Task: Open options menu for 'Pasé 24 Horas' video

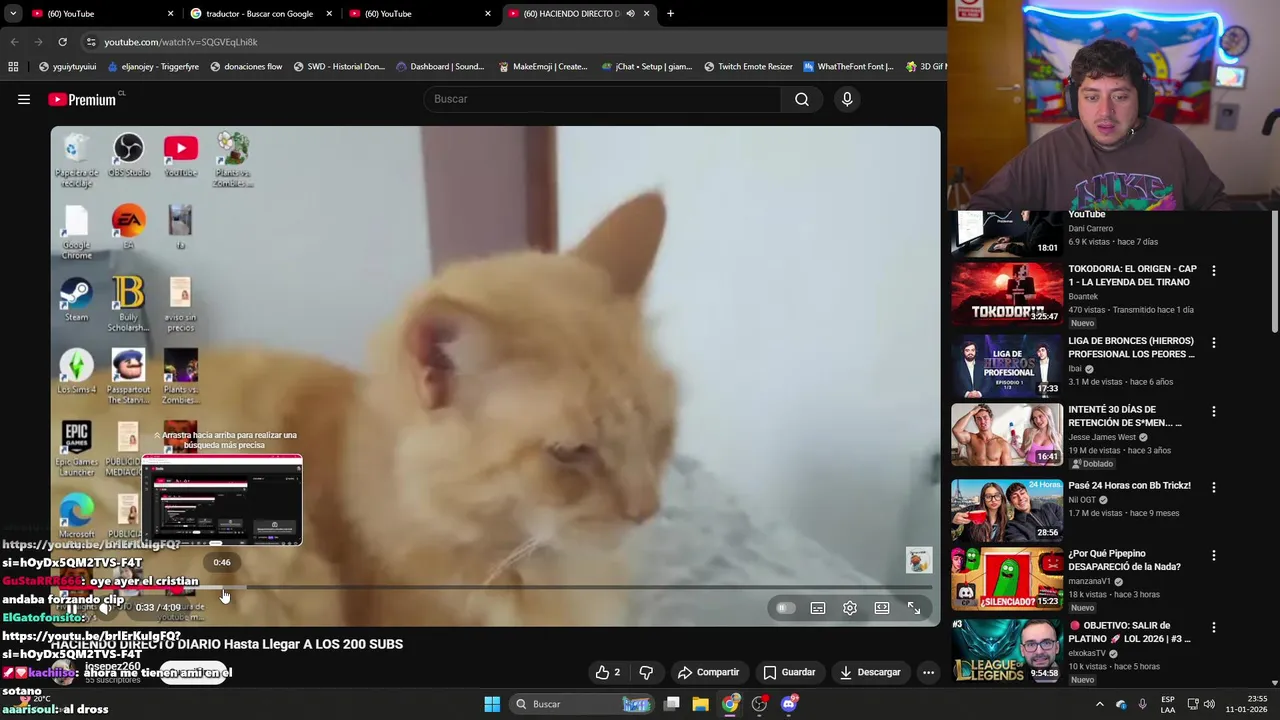Action: [x=1214, y=487]
